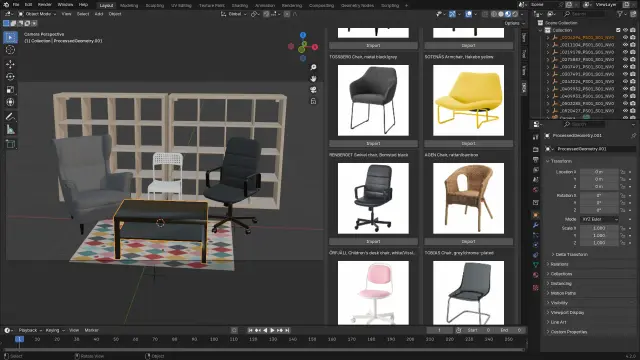The image size is (640, 360).
Task: Open the Material properties tab
Action: click(x=536, y=275)
